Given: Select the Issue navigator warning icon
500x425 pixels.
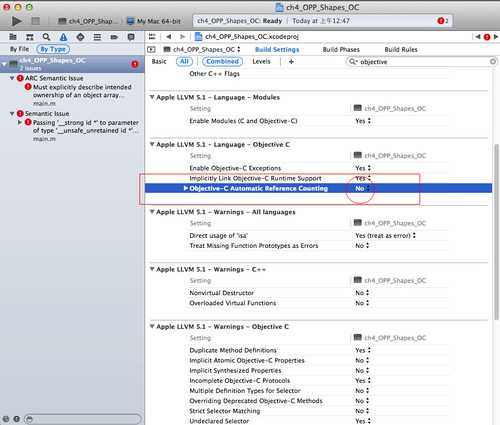Looking at the screenshot, I should pos(64,37).
